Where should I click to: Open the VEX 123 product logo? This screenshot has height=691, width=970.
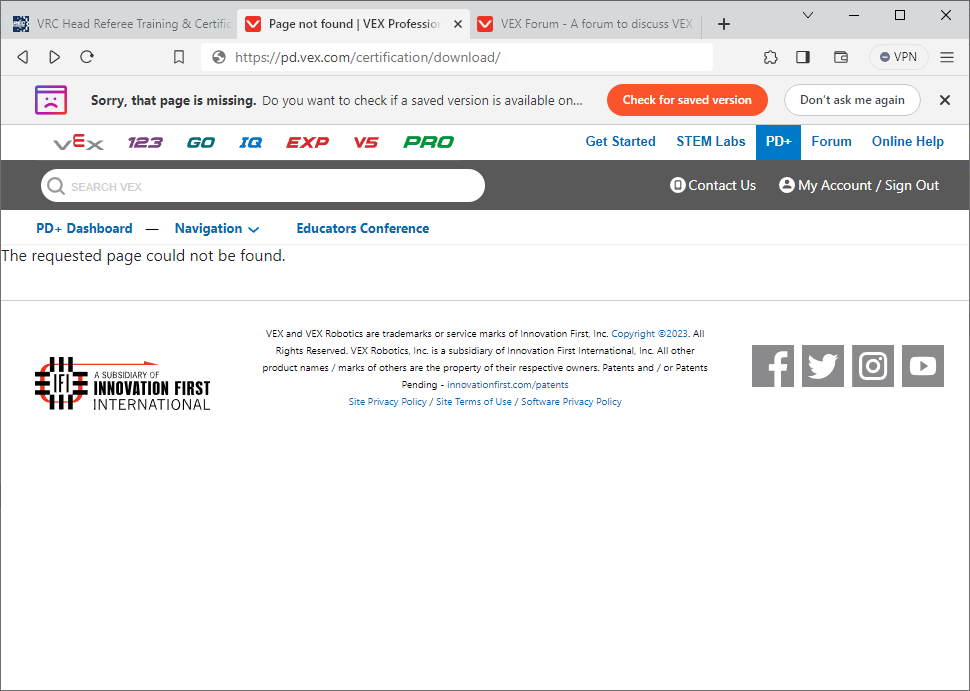145,143
